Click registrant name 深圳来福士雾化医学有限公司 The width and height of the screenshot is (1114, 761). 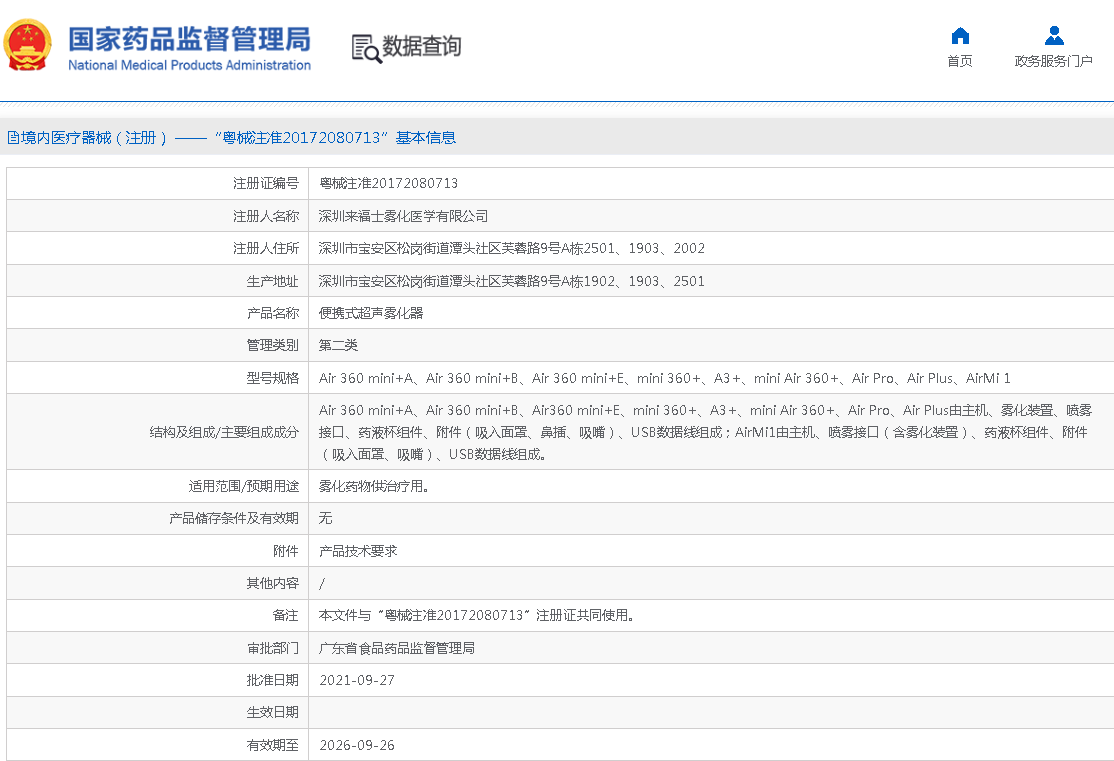click(x=403, y=216)
